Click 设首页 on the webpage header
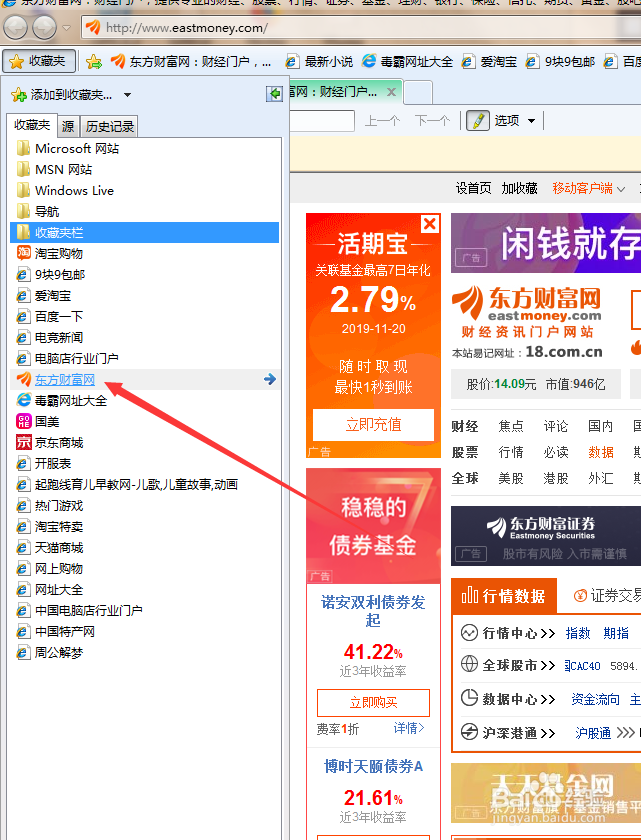 pyautogui.click(x=473, y=188)
